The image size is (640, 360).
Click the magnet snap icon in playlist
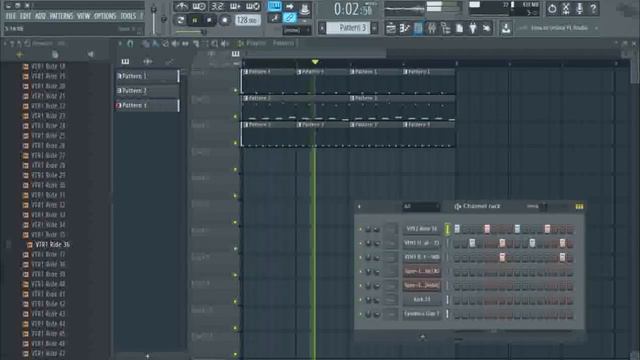point(130,43)
